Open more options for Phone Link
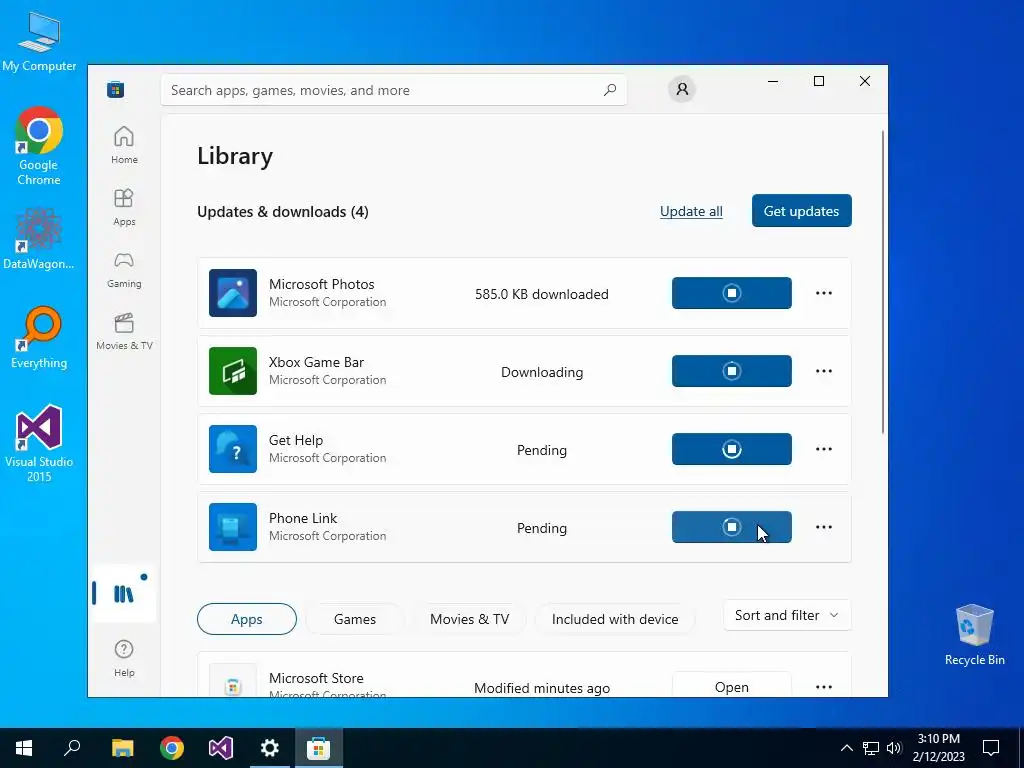1024x768 pixels. point(824,527)
